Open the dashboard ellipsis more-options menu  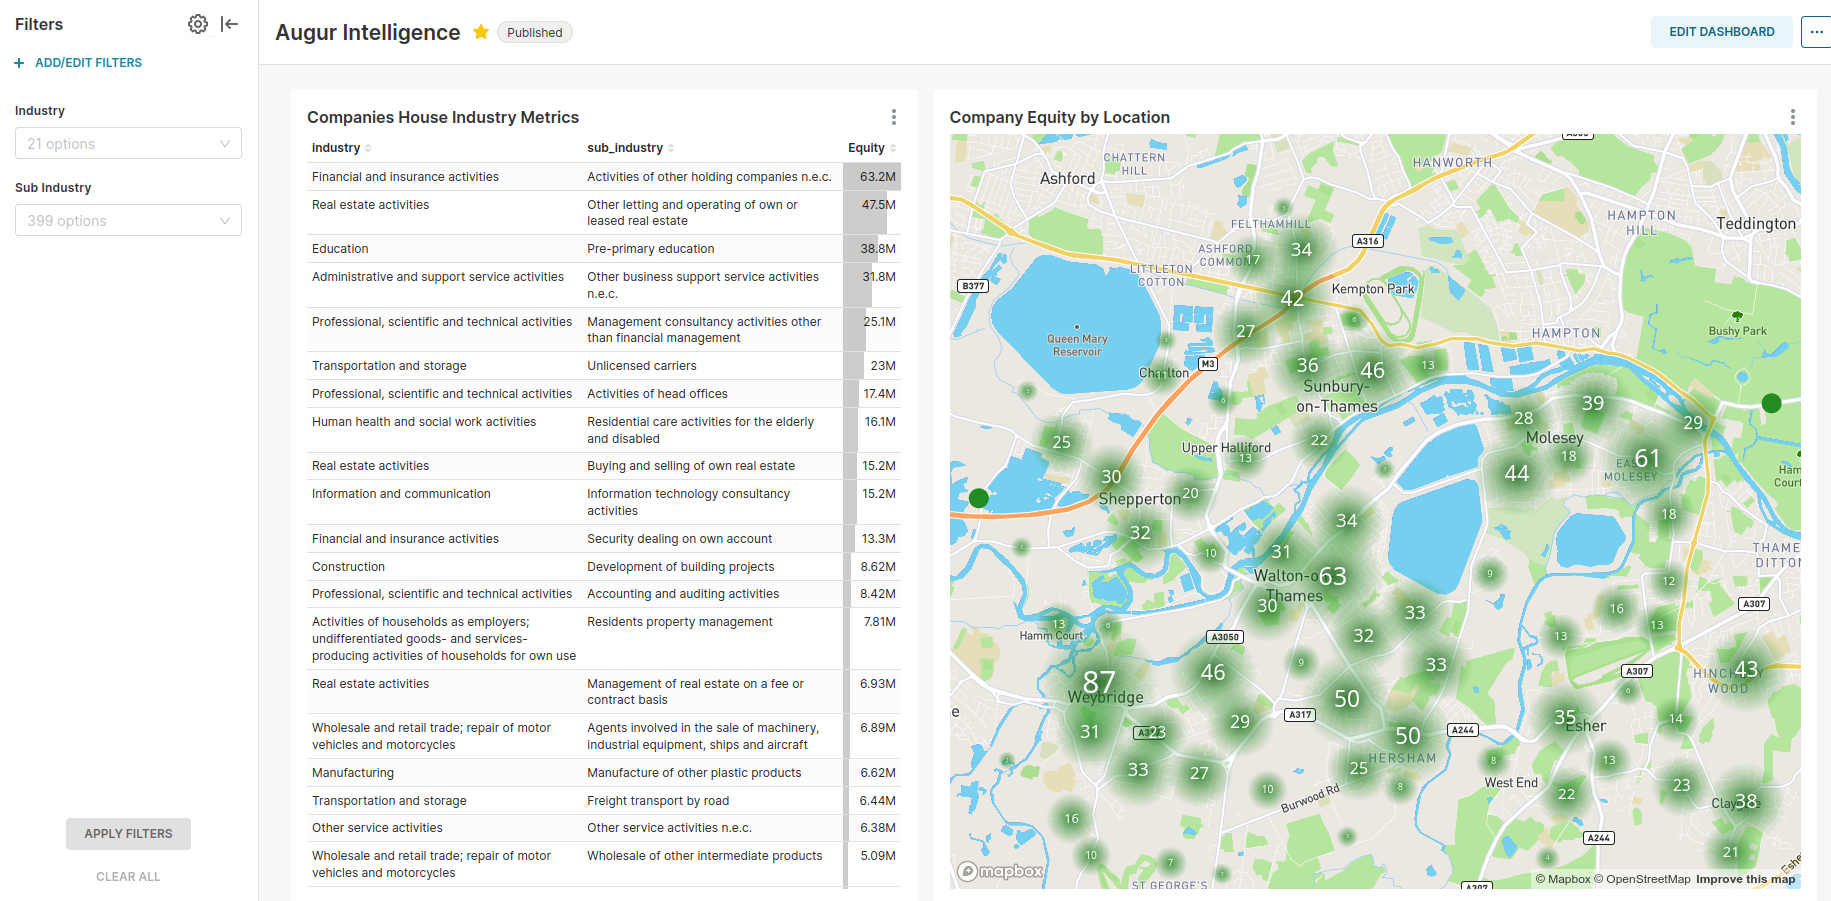coord(1816,32)
